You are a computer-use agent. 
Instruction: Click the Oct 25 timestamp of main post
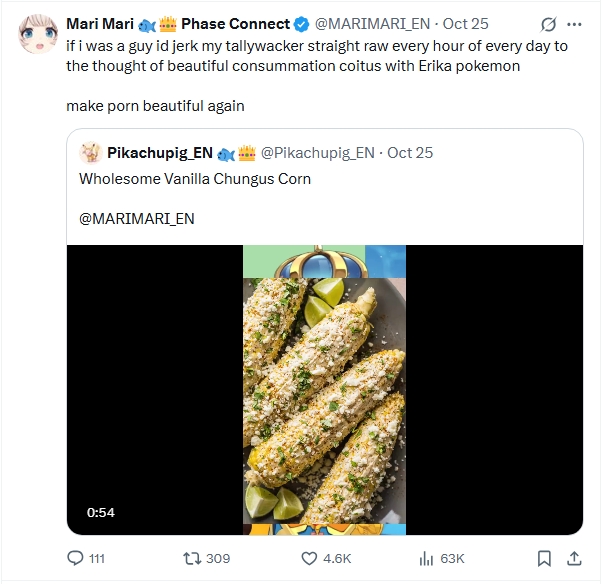click(466, 24)
